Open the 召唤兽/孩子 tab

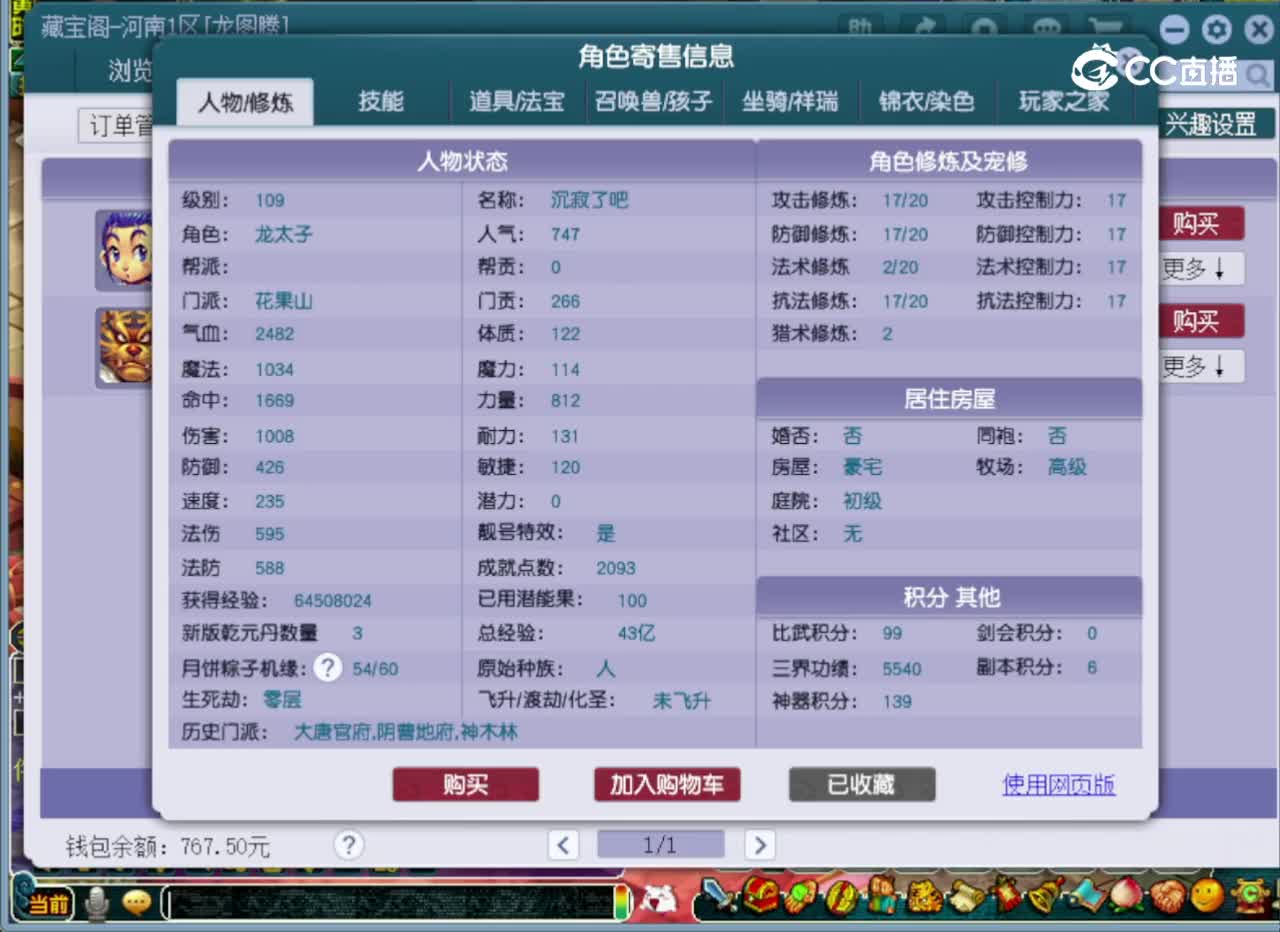(654, 101)
